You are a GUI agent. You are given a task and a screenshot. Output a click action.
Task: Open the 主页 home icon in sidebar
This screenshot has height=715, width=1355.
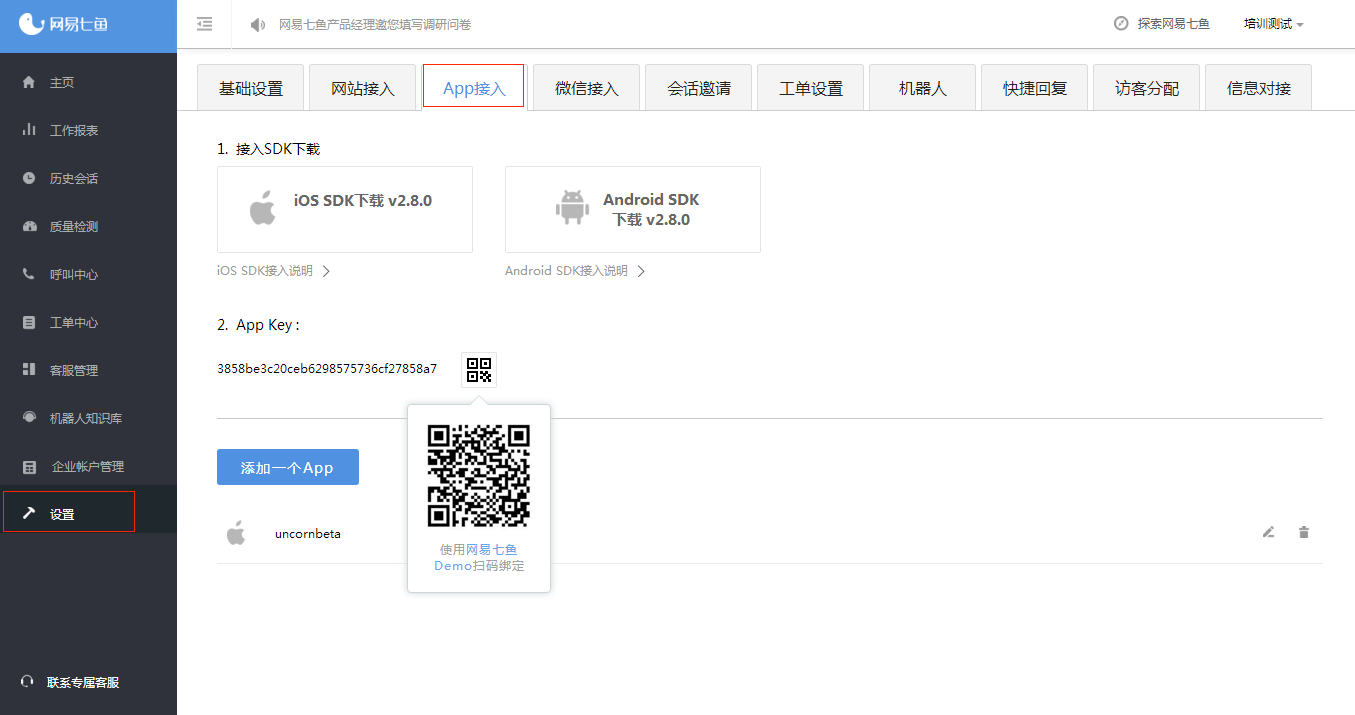coord(29,82)
